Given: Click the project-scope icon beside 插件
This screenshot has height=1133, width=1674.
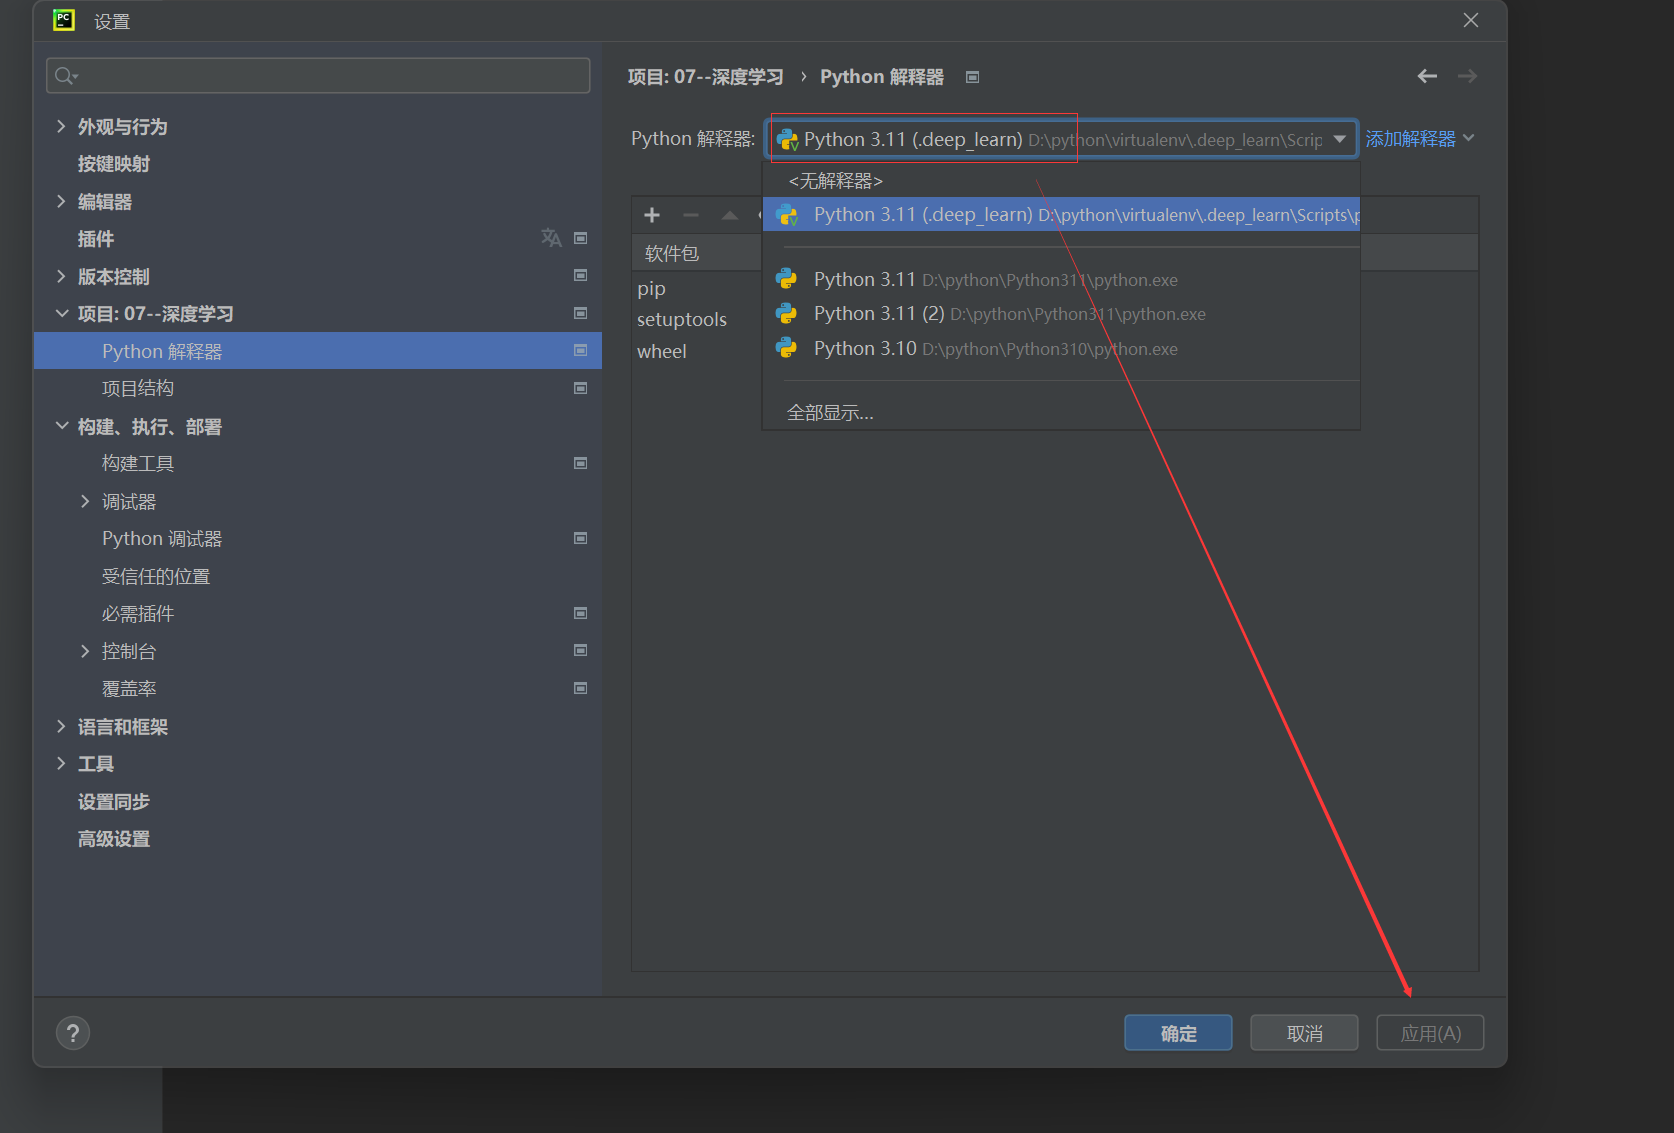Looking at the screenshot, I should pos(580,238).
